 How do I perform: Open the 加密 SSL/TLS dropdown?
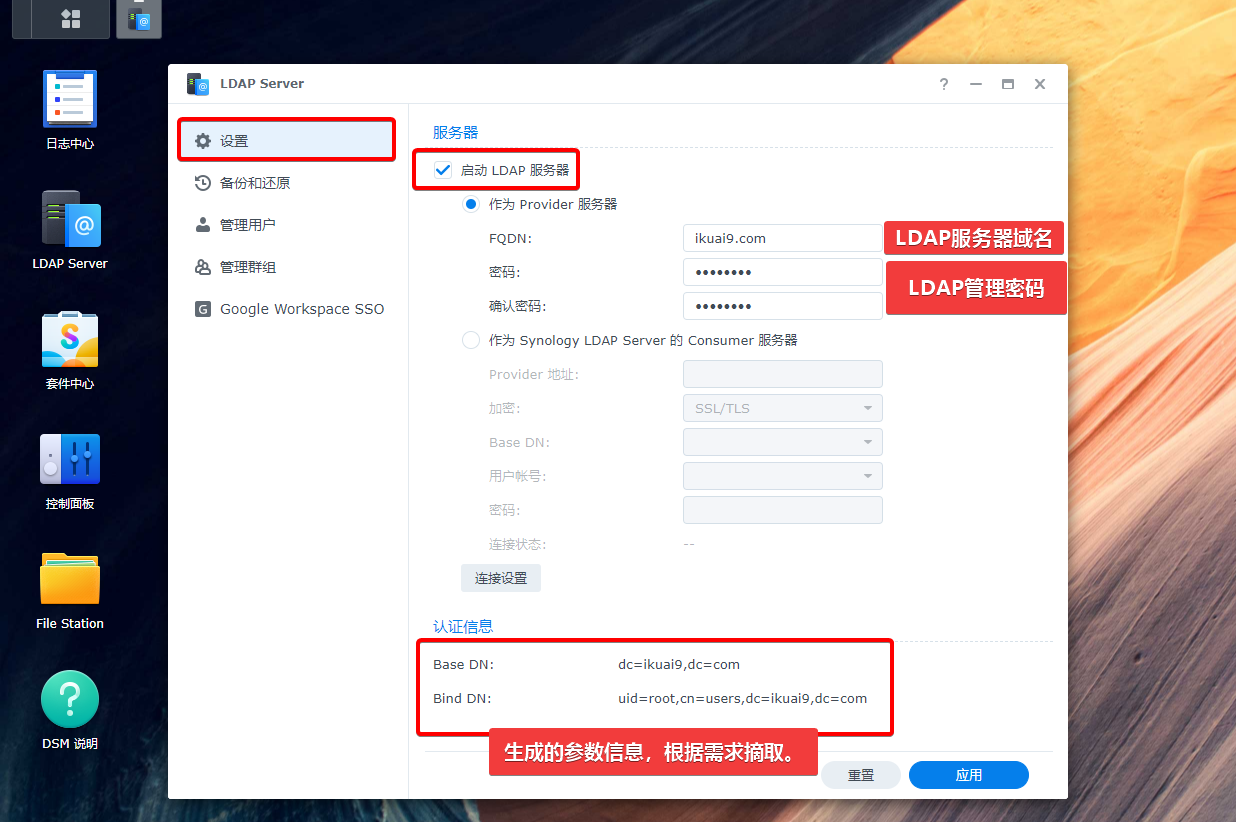click(783, 408)
